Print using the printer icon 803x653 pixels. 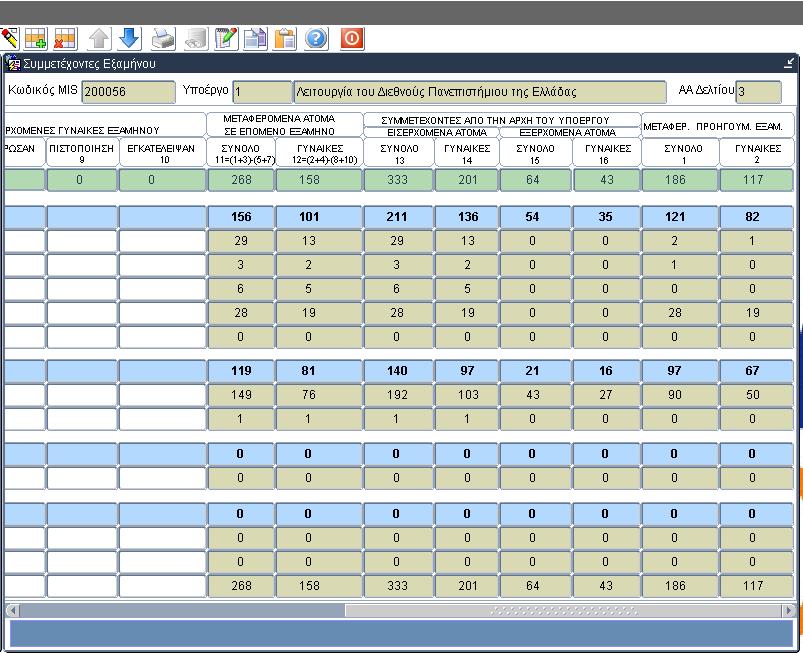point(163,38)
